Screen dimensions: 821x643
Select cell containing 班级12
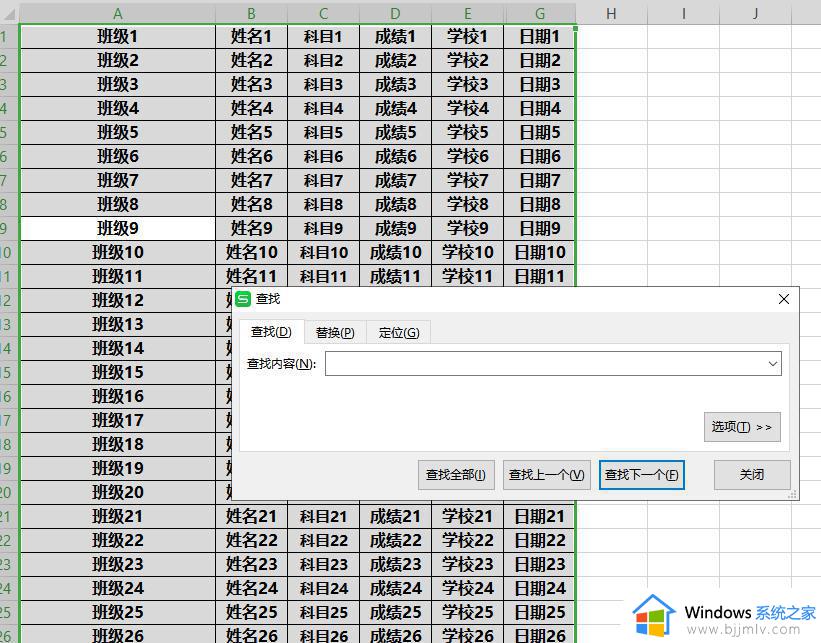pyautogui.click(x=118, y=301)
